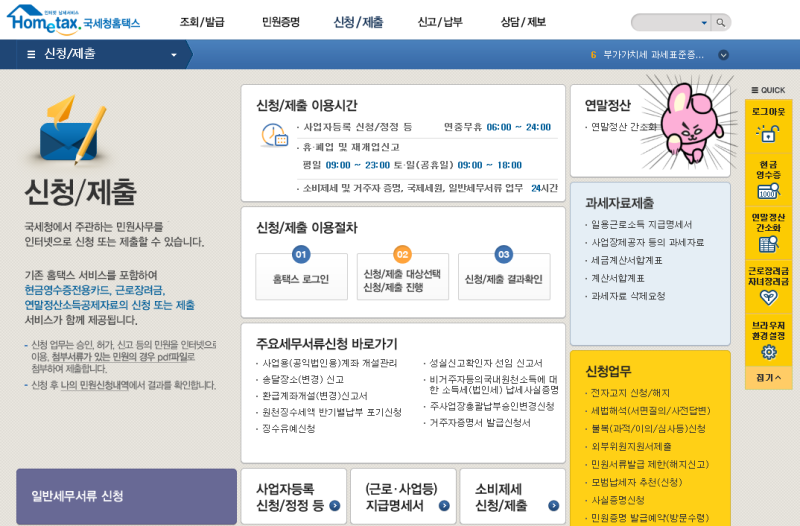Open 계산서합계표 link

click(617, 278)
